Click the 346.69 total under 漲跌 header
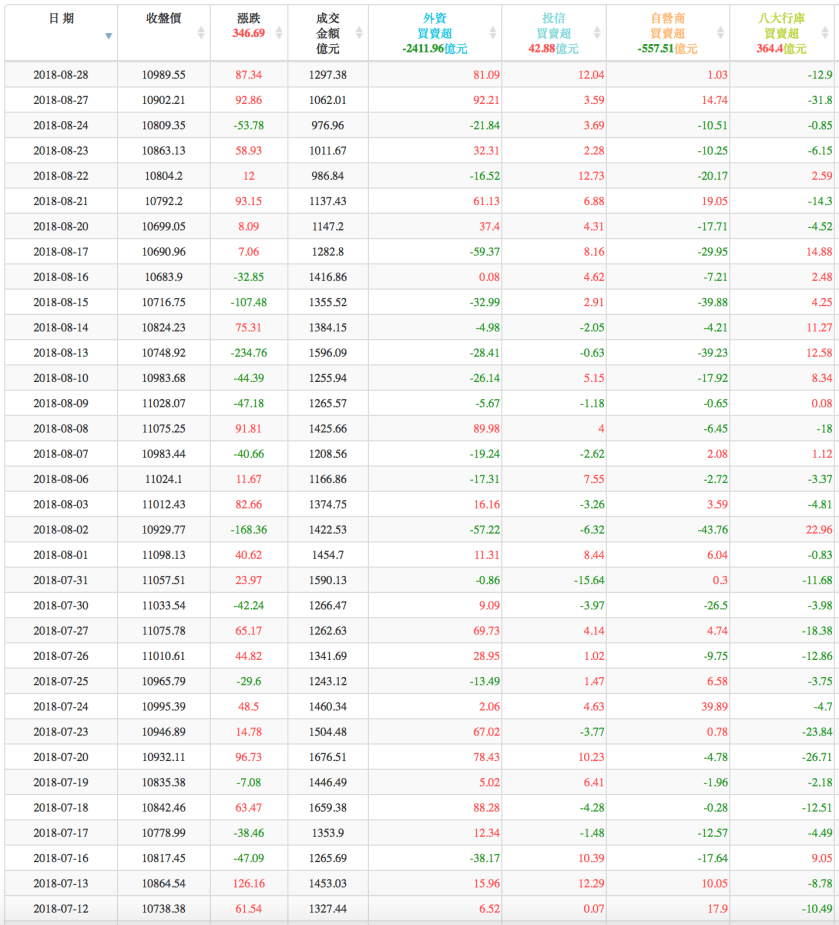This screenshot has width=839, height=925. coord(248,34)
